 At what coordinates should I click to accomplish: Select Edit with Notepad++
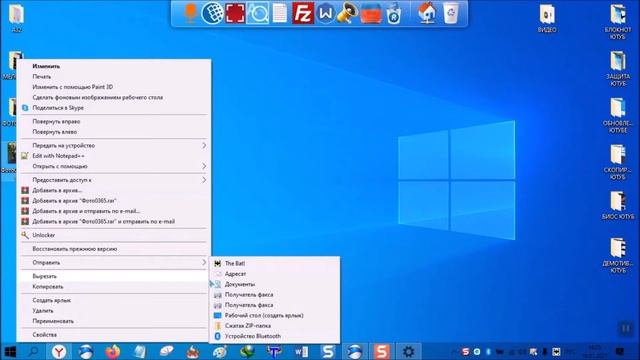pos(114,156)
